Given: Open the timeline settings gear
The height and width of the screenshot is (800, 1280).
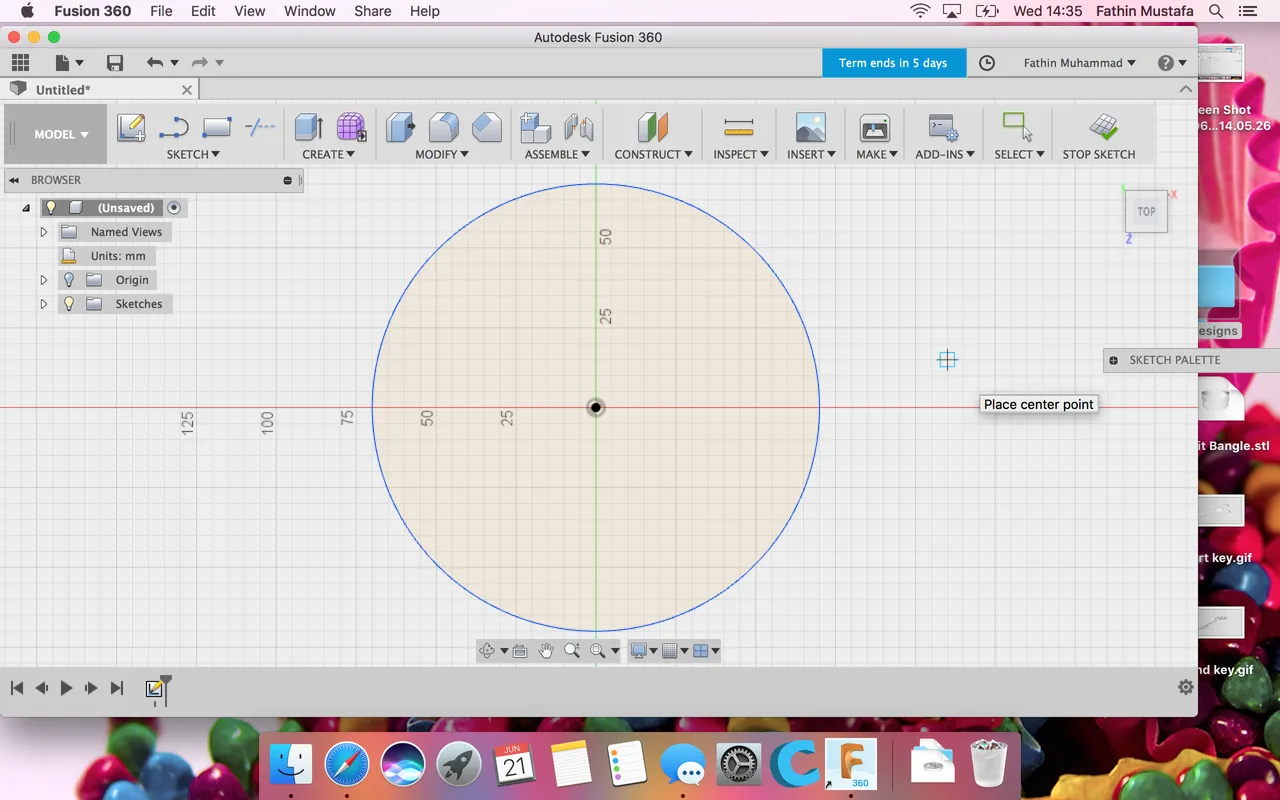Looking at the screenshot, I should [x=1186, y=687].
